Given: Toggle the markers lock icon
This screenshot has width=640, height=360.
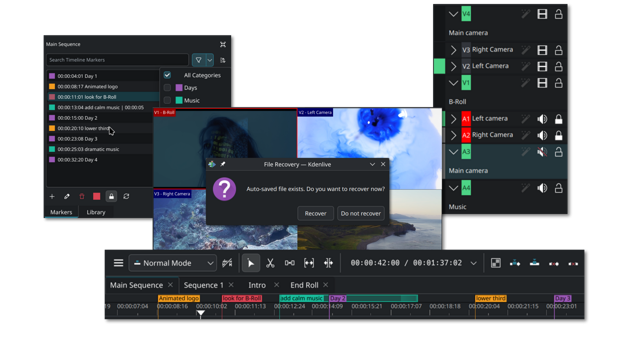Looking at the screenshot, I should 111,196.
